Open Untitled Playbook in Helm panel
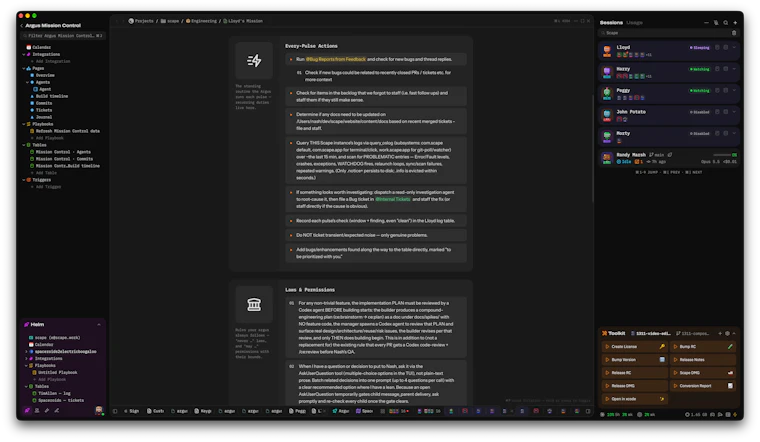The image size is (760, 442). click(55, 373)
